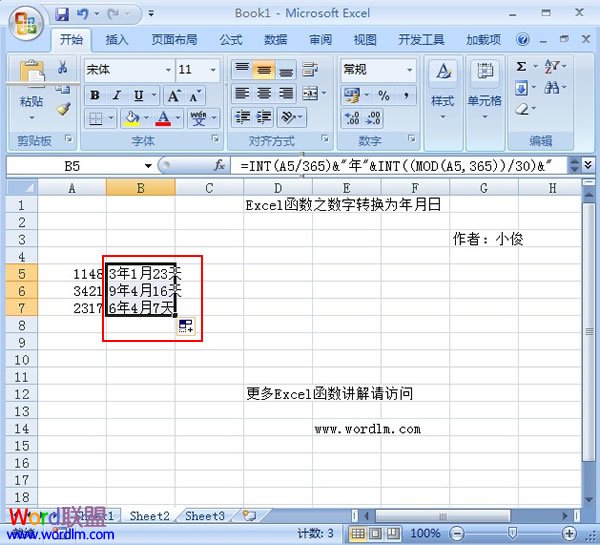The width and height of the screenshot is (600, 545).
Task: Open the 样式 styles button
Action: point(443,89)
